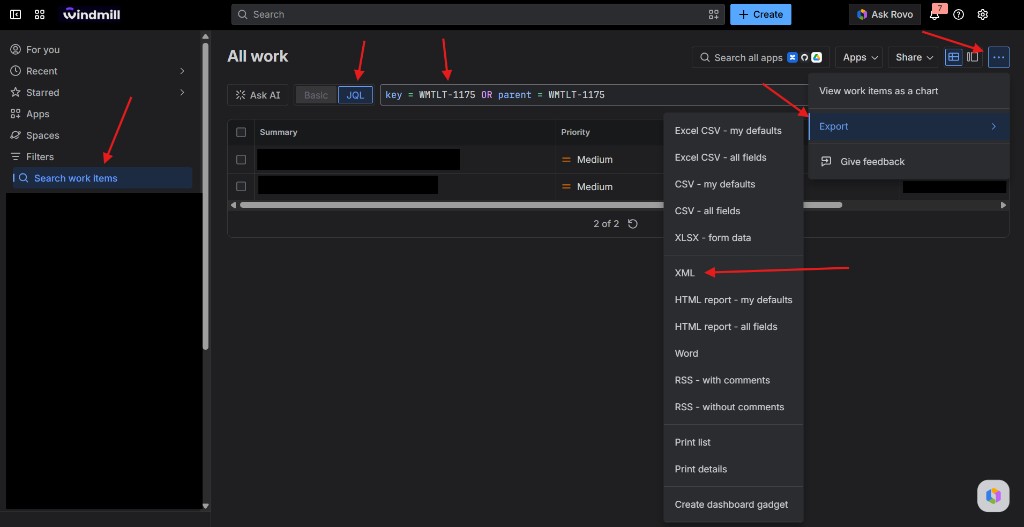Select Create dashboard gadget

click(x=733, y=504)
